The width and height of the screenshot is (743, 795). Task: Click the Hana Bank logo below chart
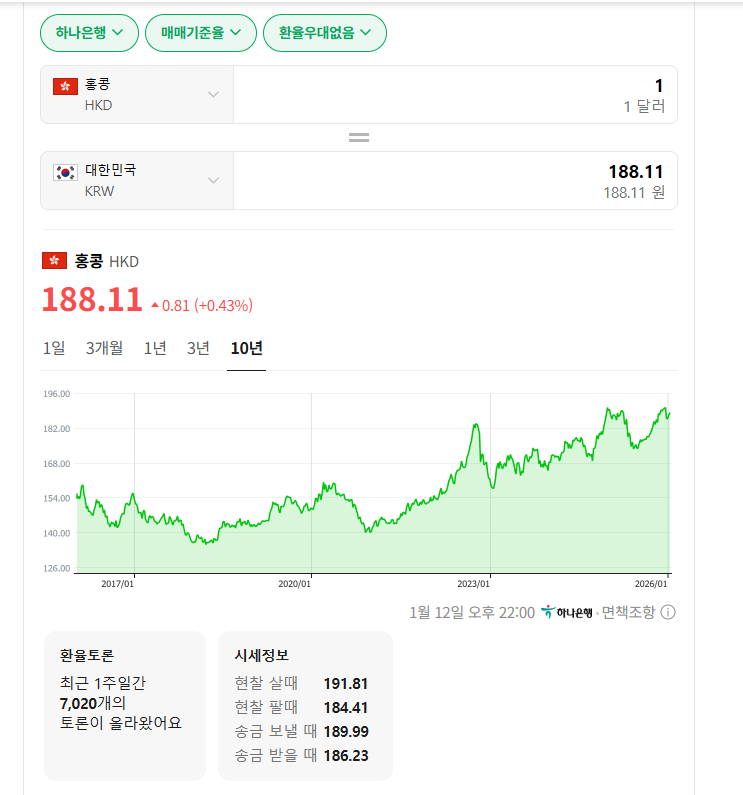coord(567,612)
